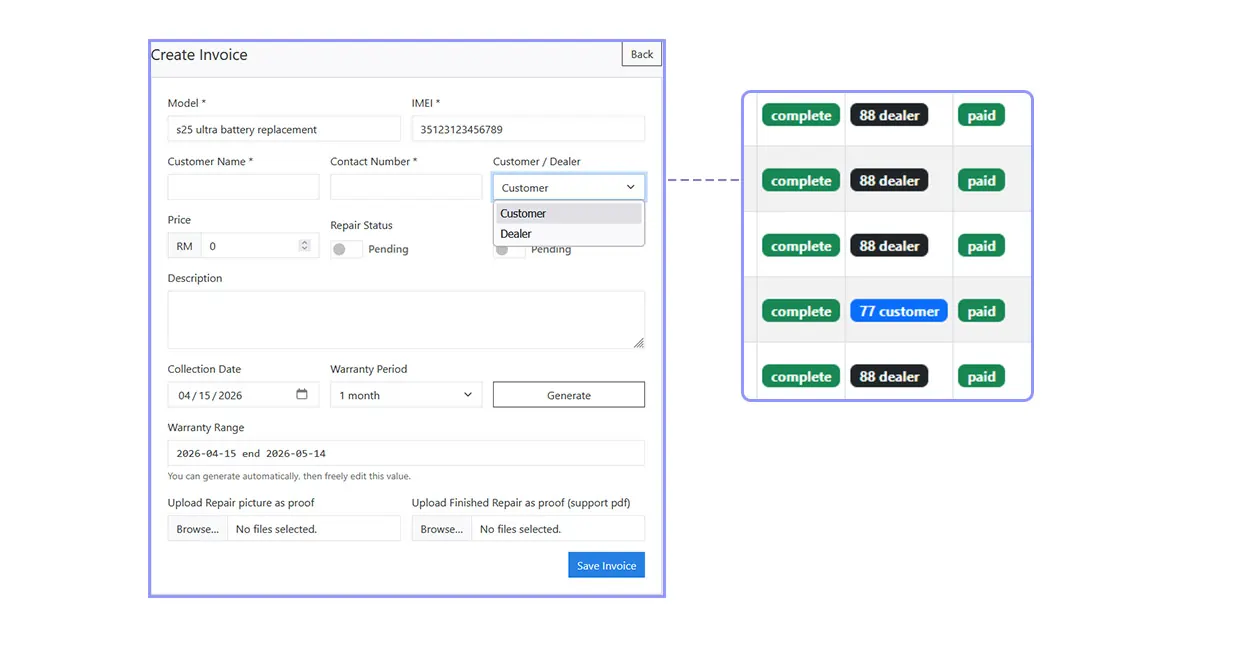Focus the Contact Number field
This screenshot has width=1260, height=660.
tap(406, 187)
